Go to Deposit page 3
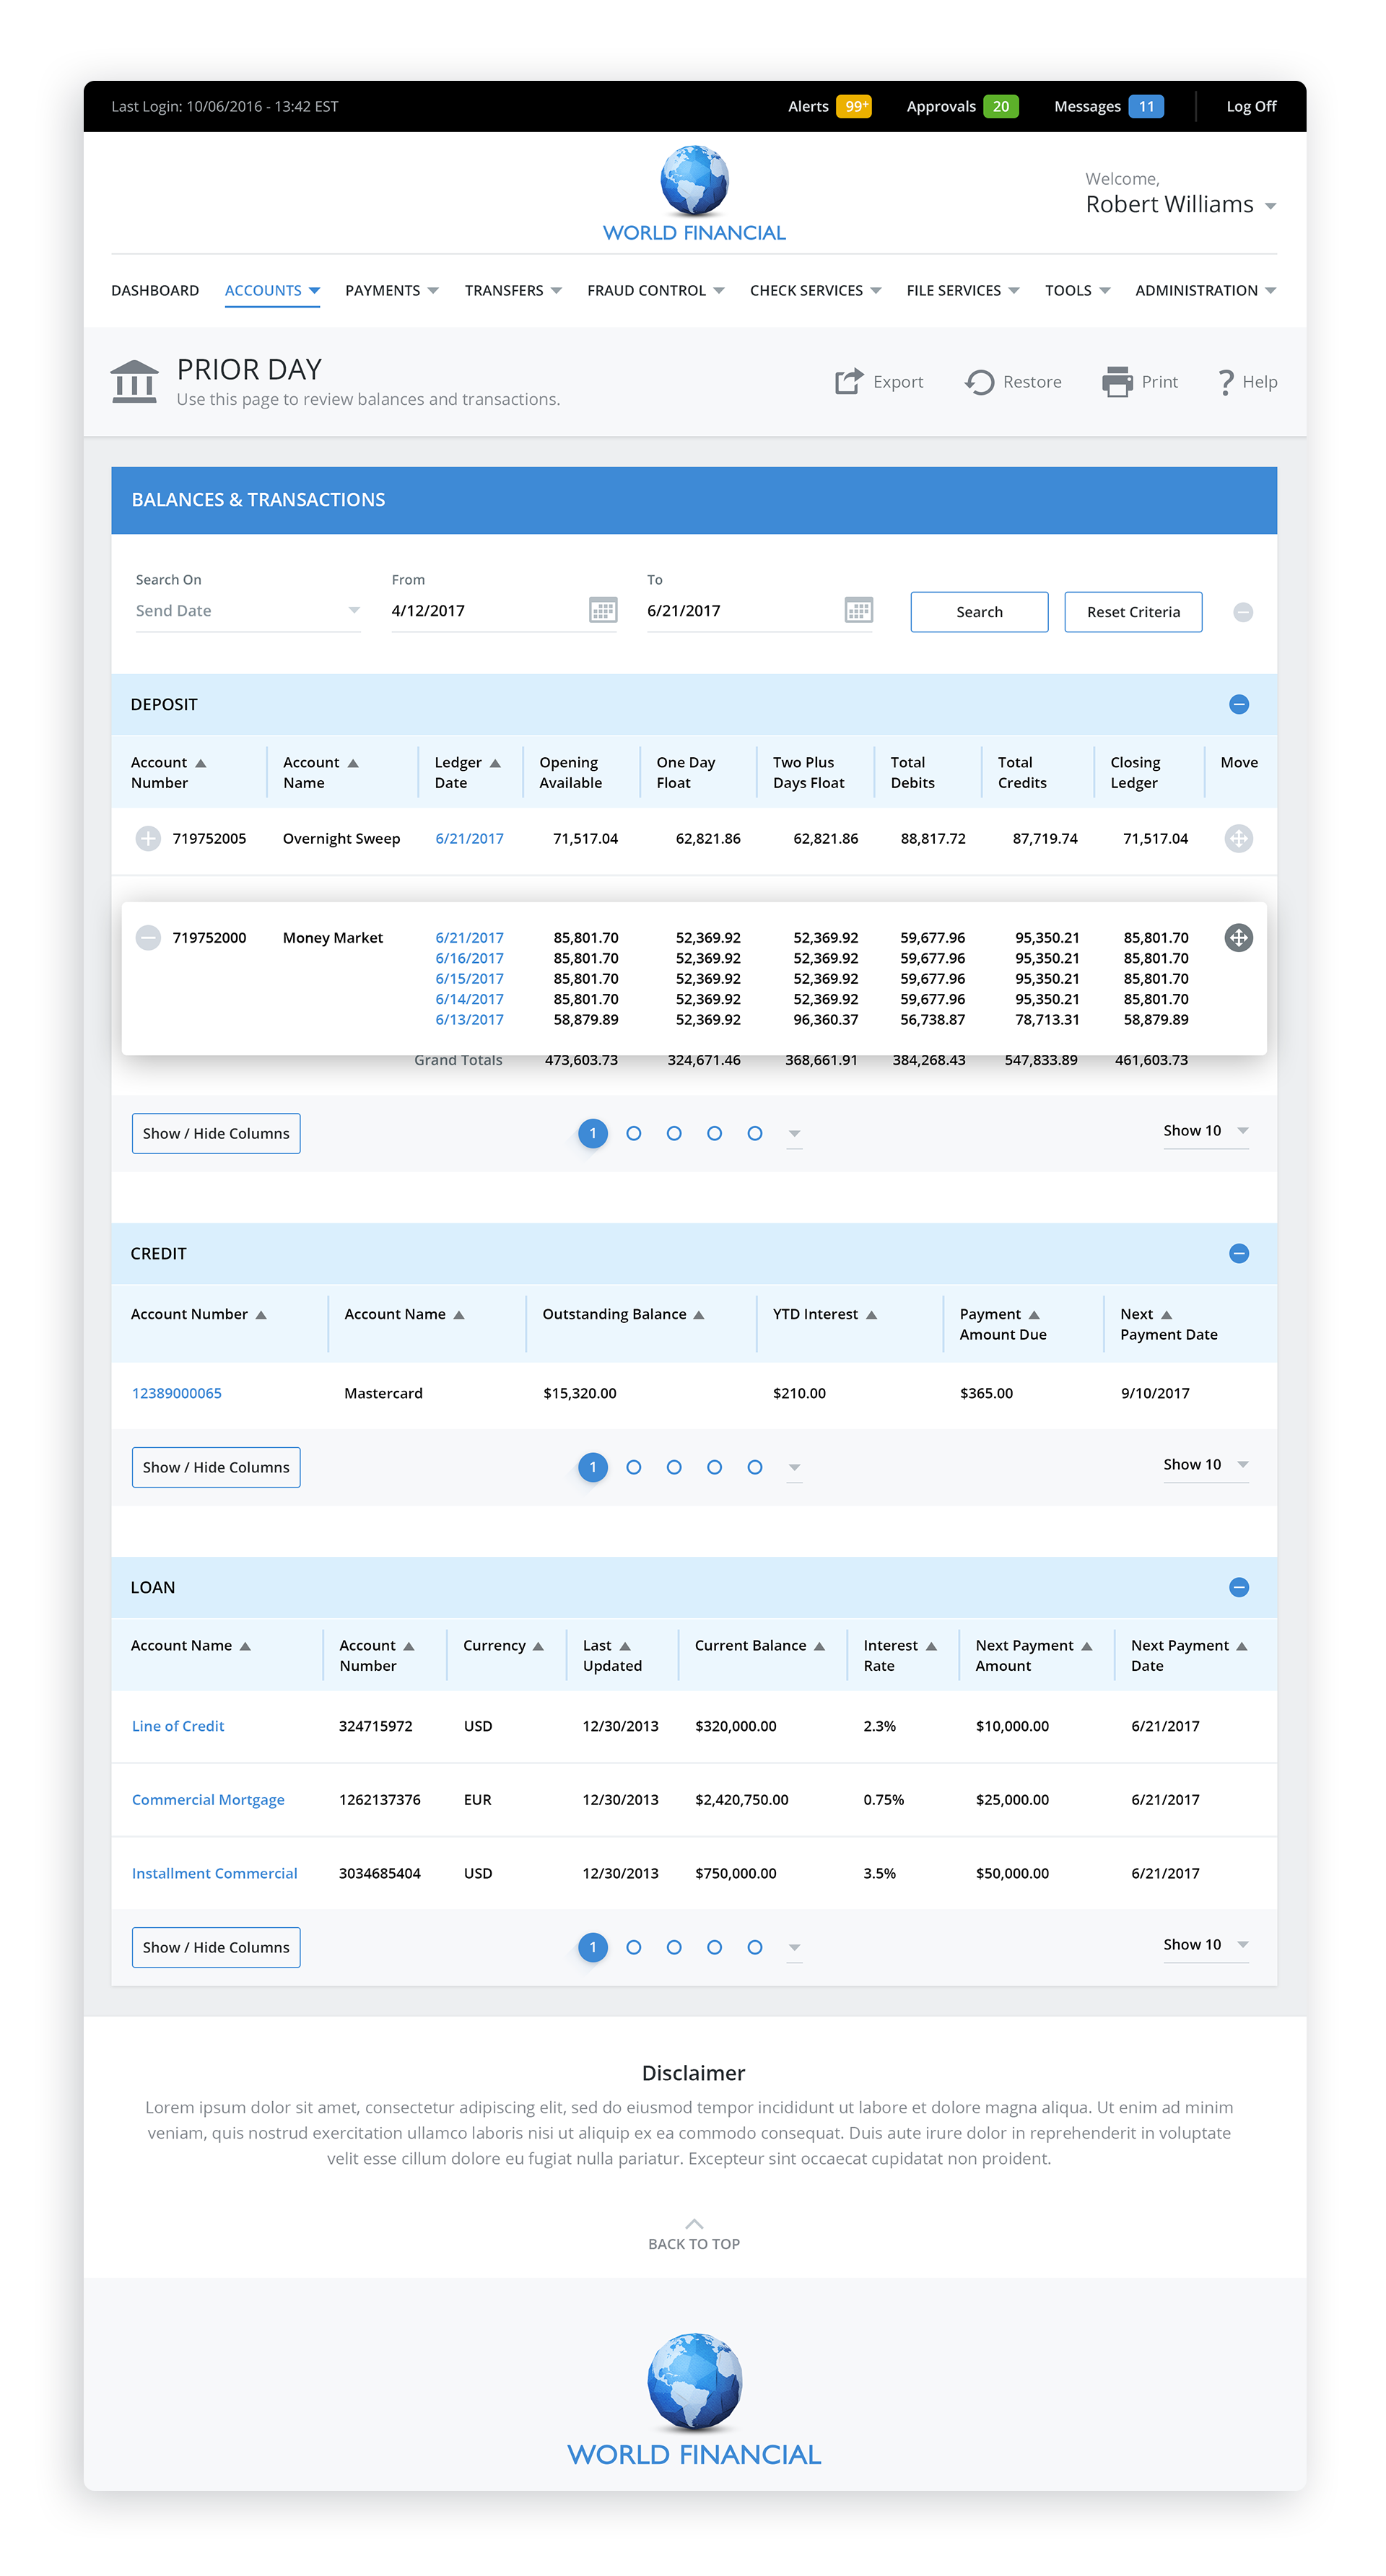This screenshot has height=2576, width=1386. [674, 1133]
